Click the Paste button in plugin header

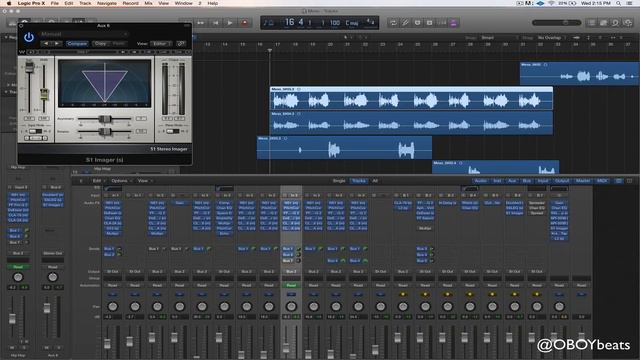(x=118, y=43)
